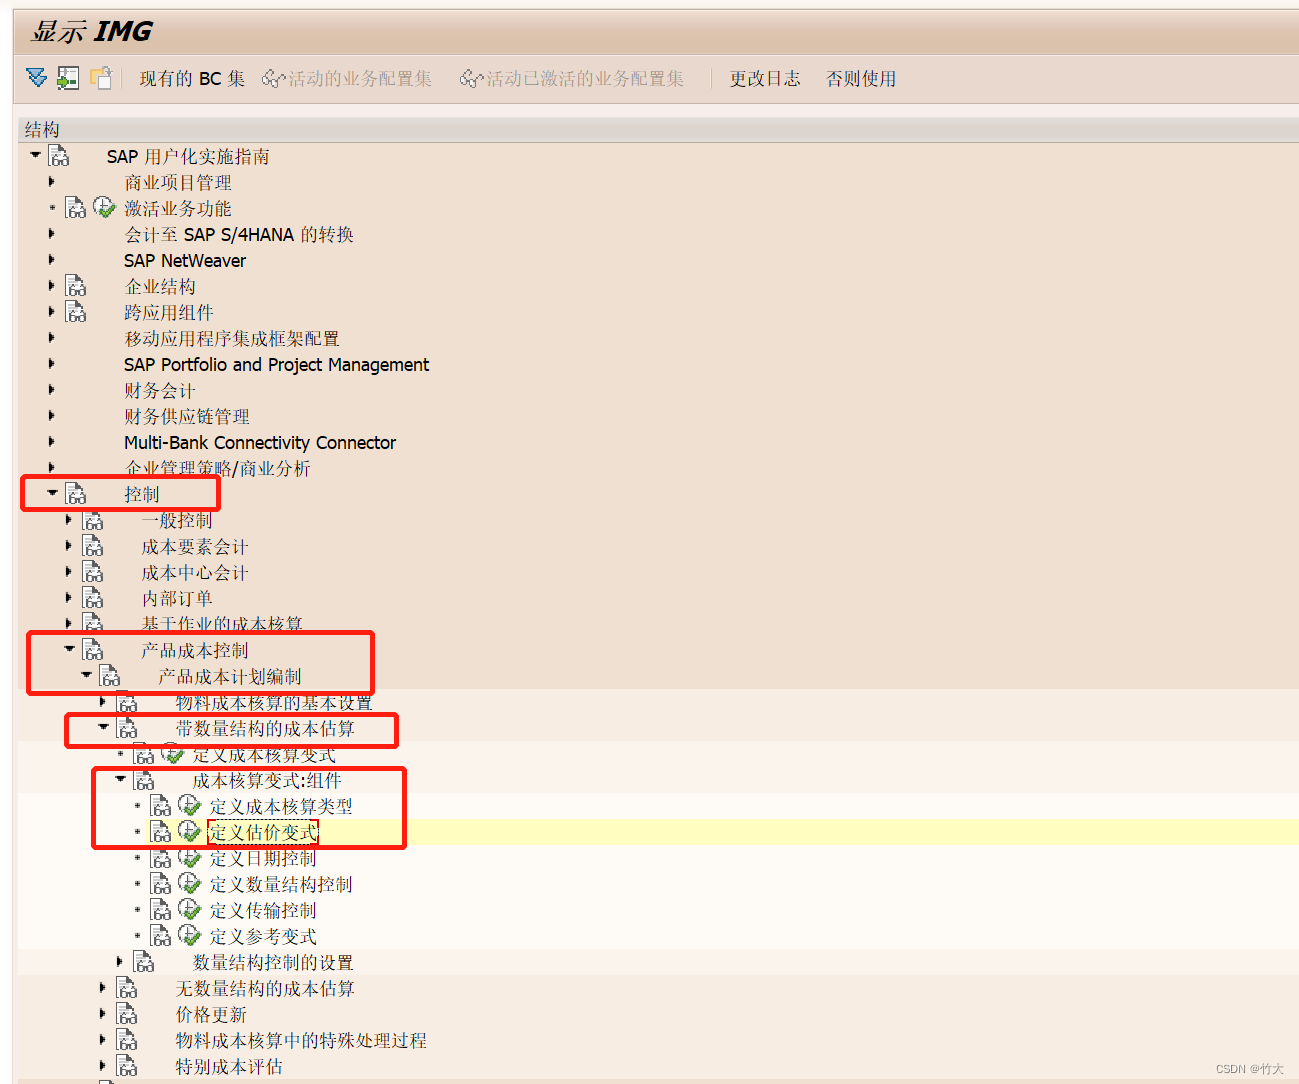Select 定义成本核算类型 text
This screenshot has width=1299, height=1084.
(281, 806)
